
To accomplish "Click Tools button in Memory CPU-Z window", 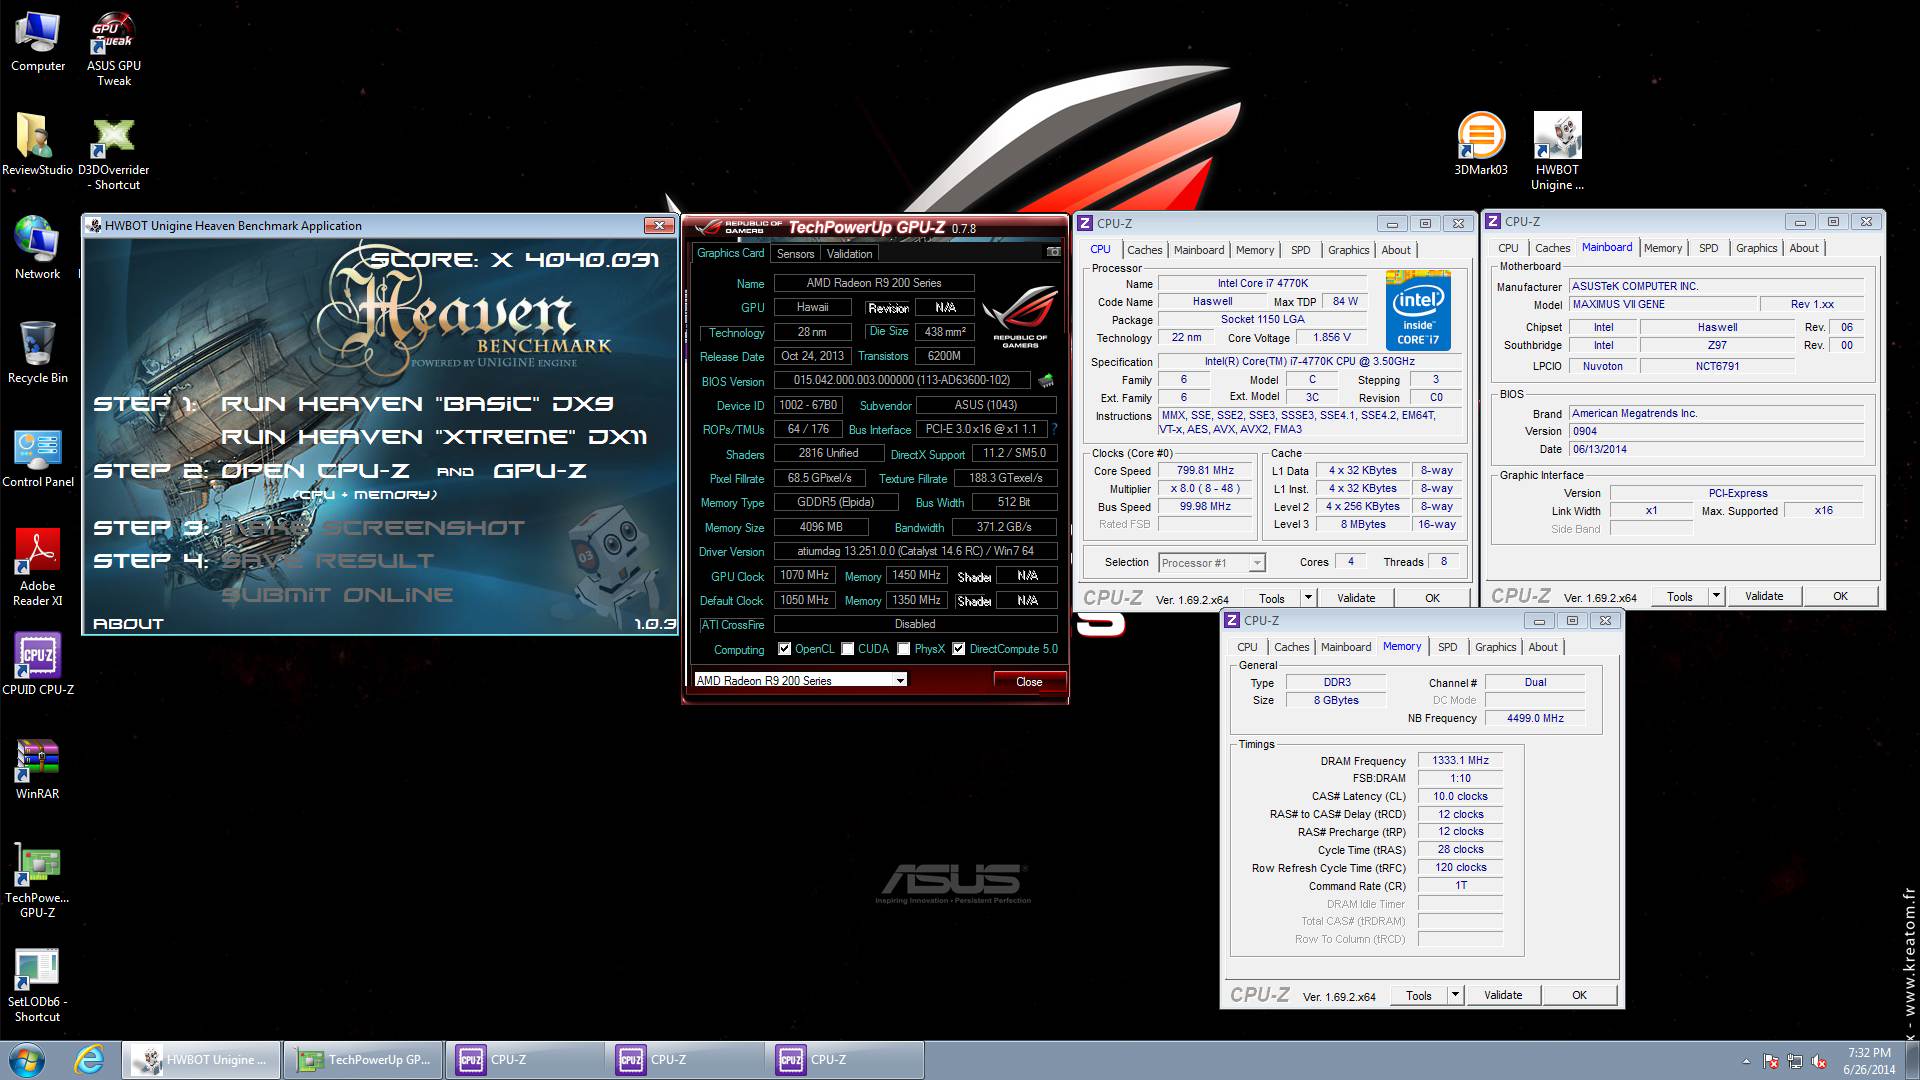I will pyautogui.click(x=1418, y=995).
